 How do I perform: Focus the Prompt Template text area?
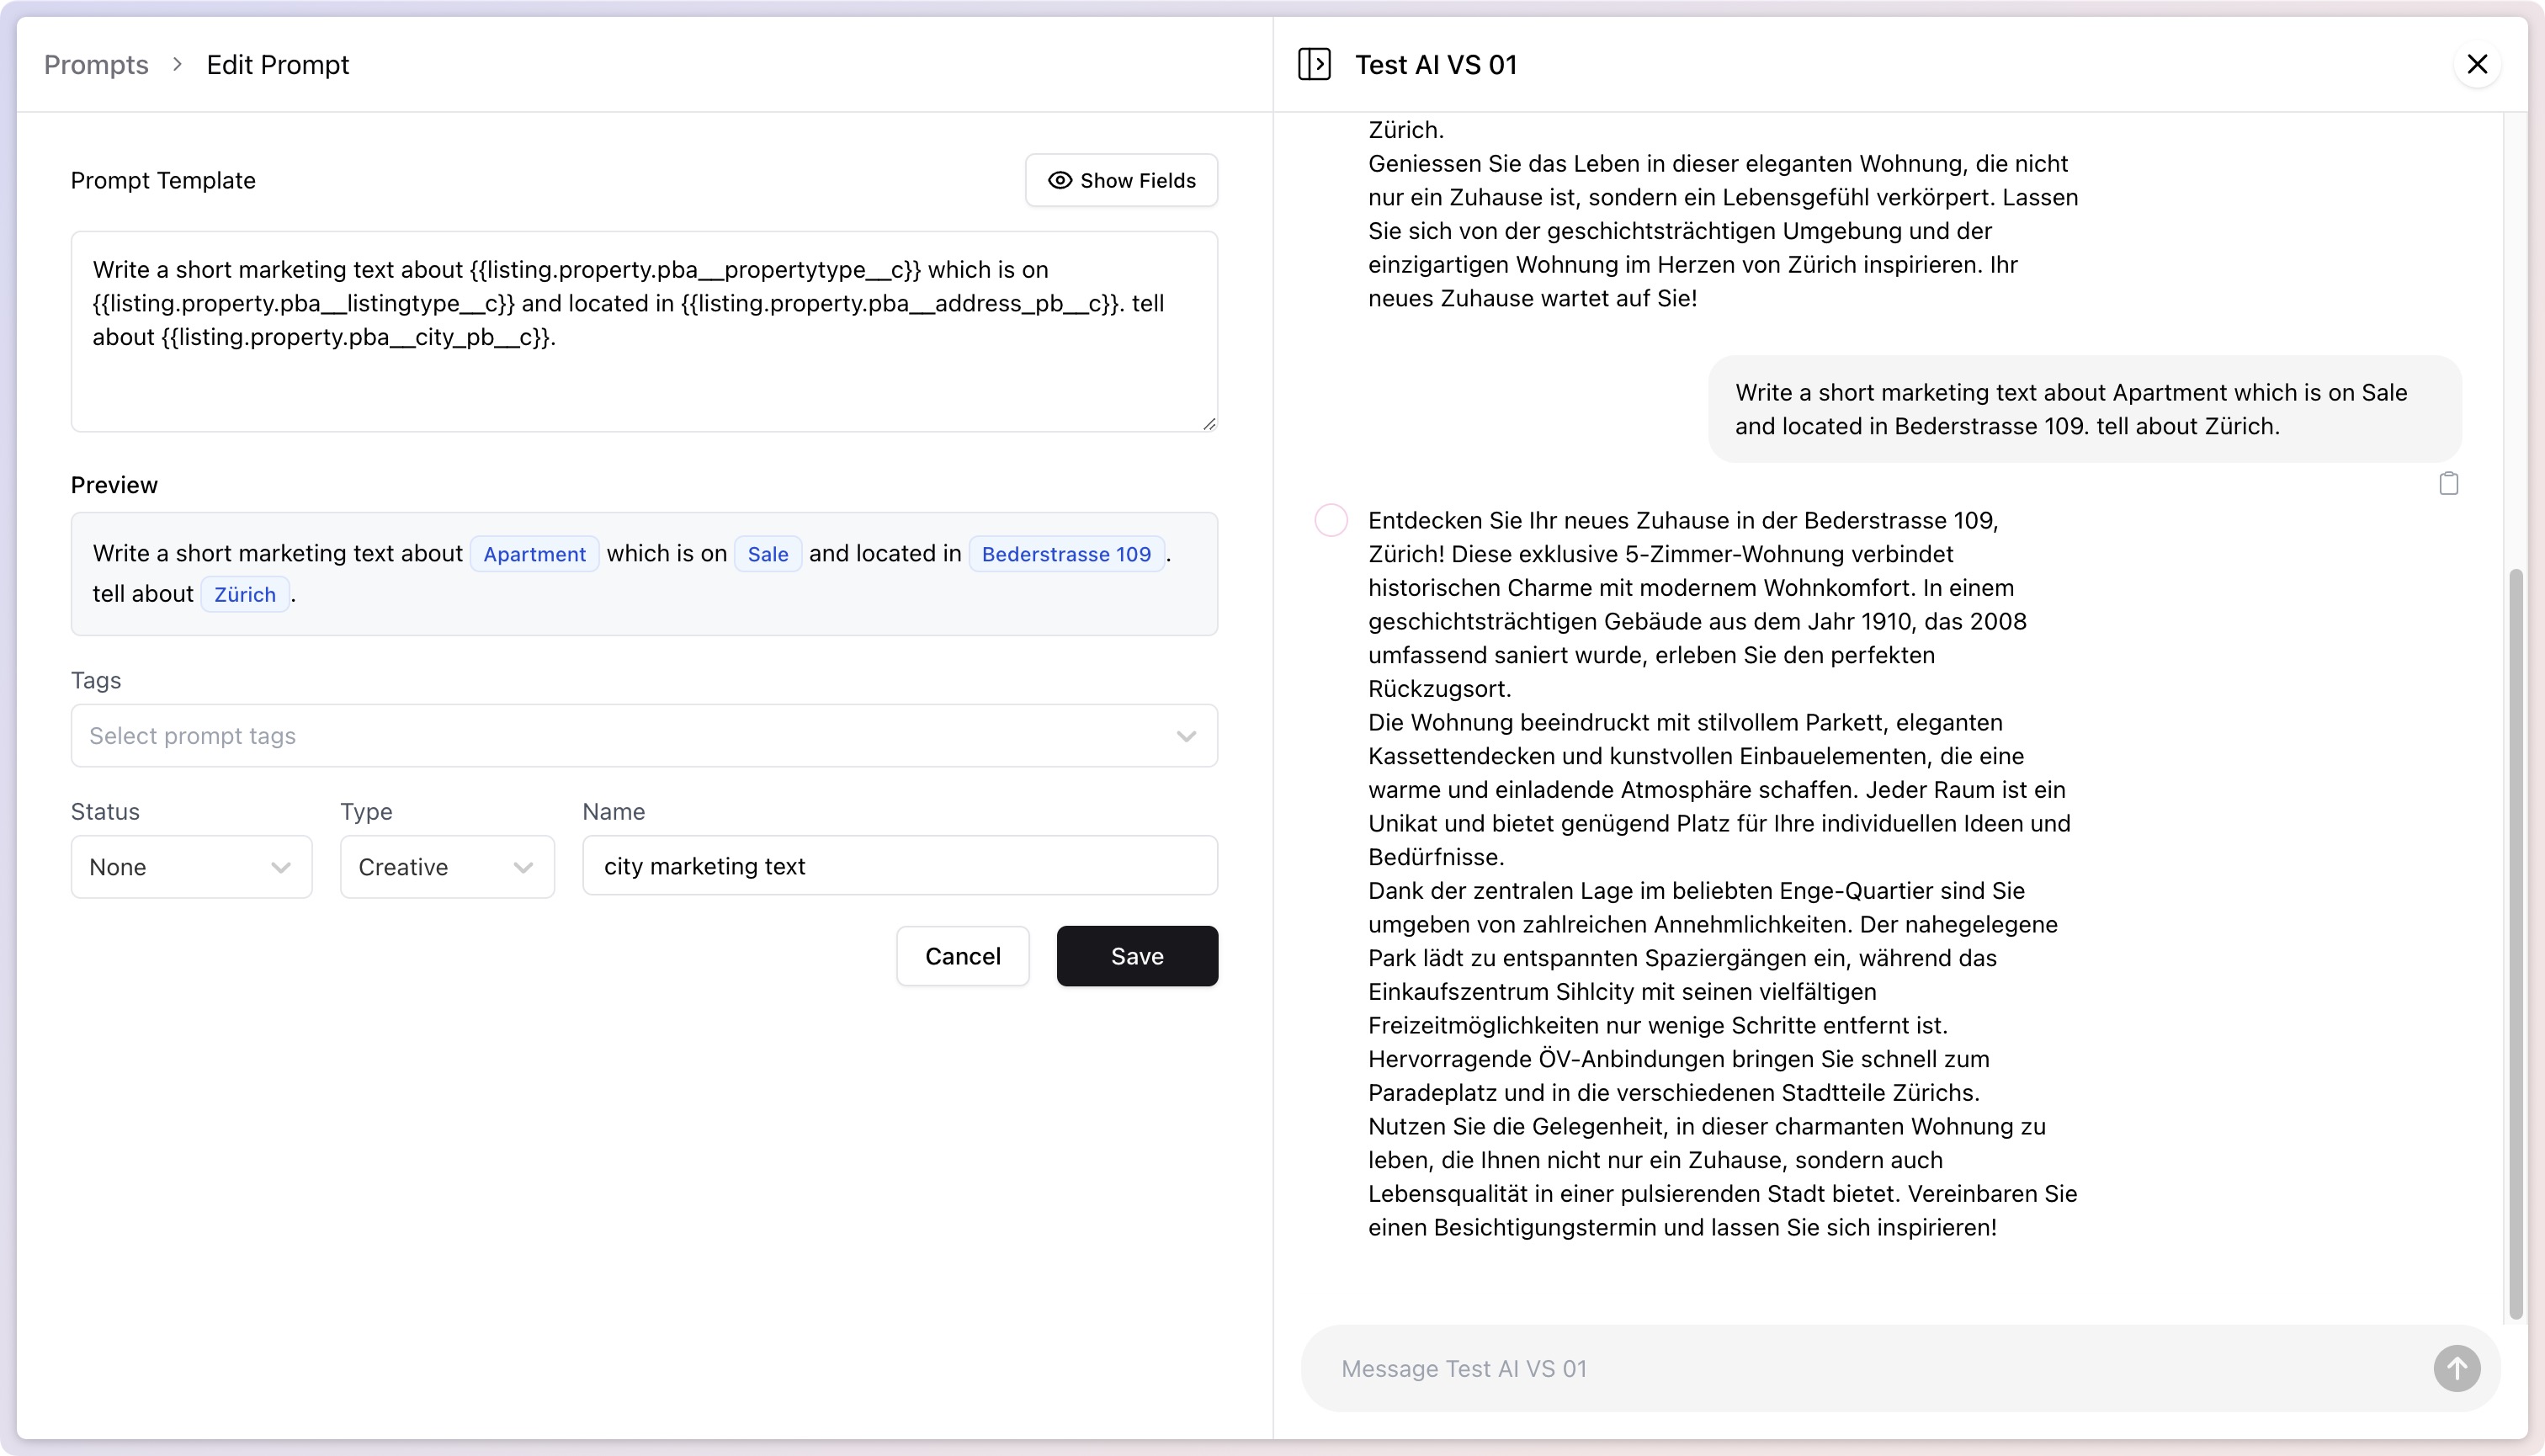[644, 332]
